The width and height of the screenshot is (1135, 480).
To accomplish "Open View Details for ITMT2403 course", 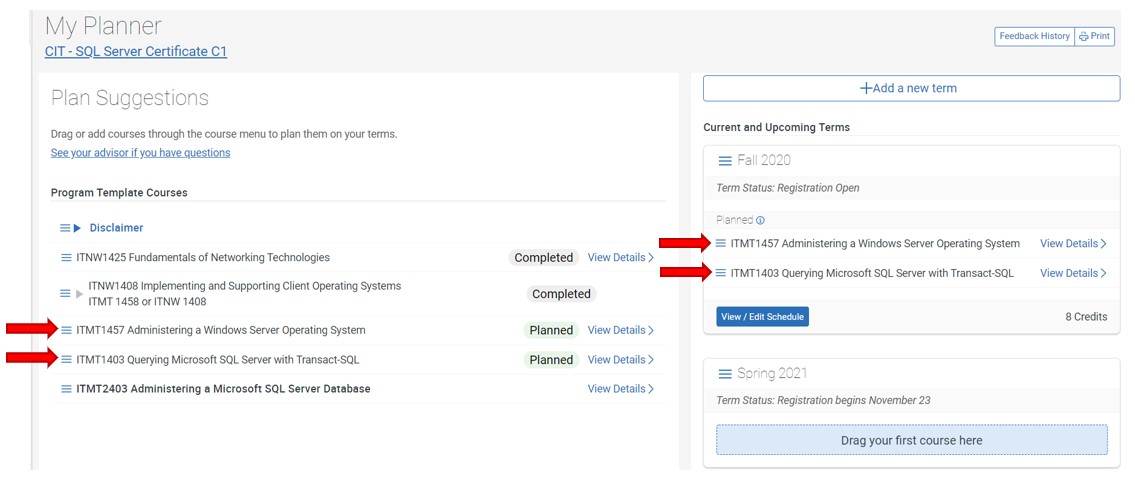I will pyautogui.click(x=620, y=389).
